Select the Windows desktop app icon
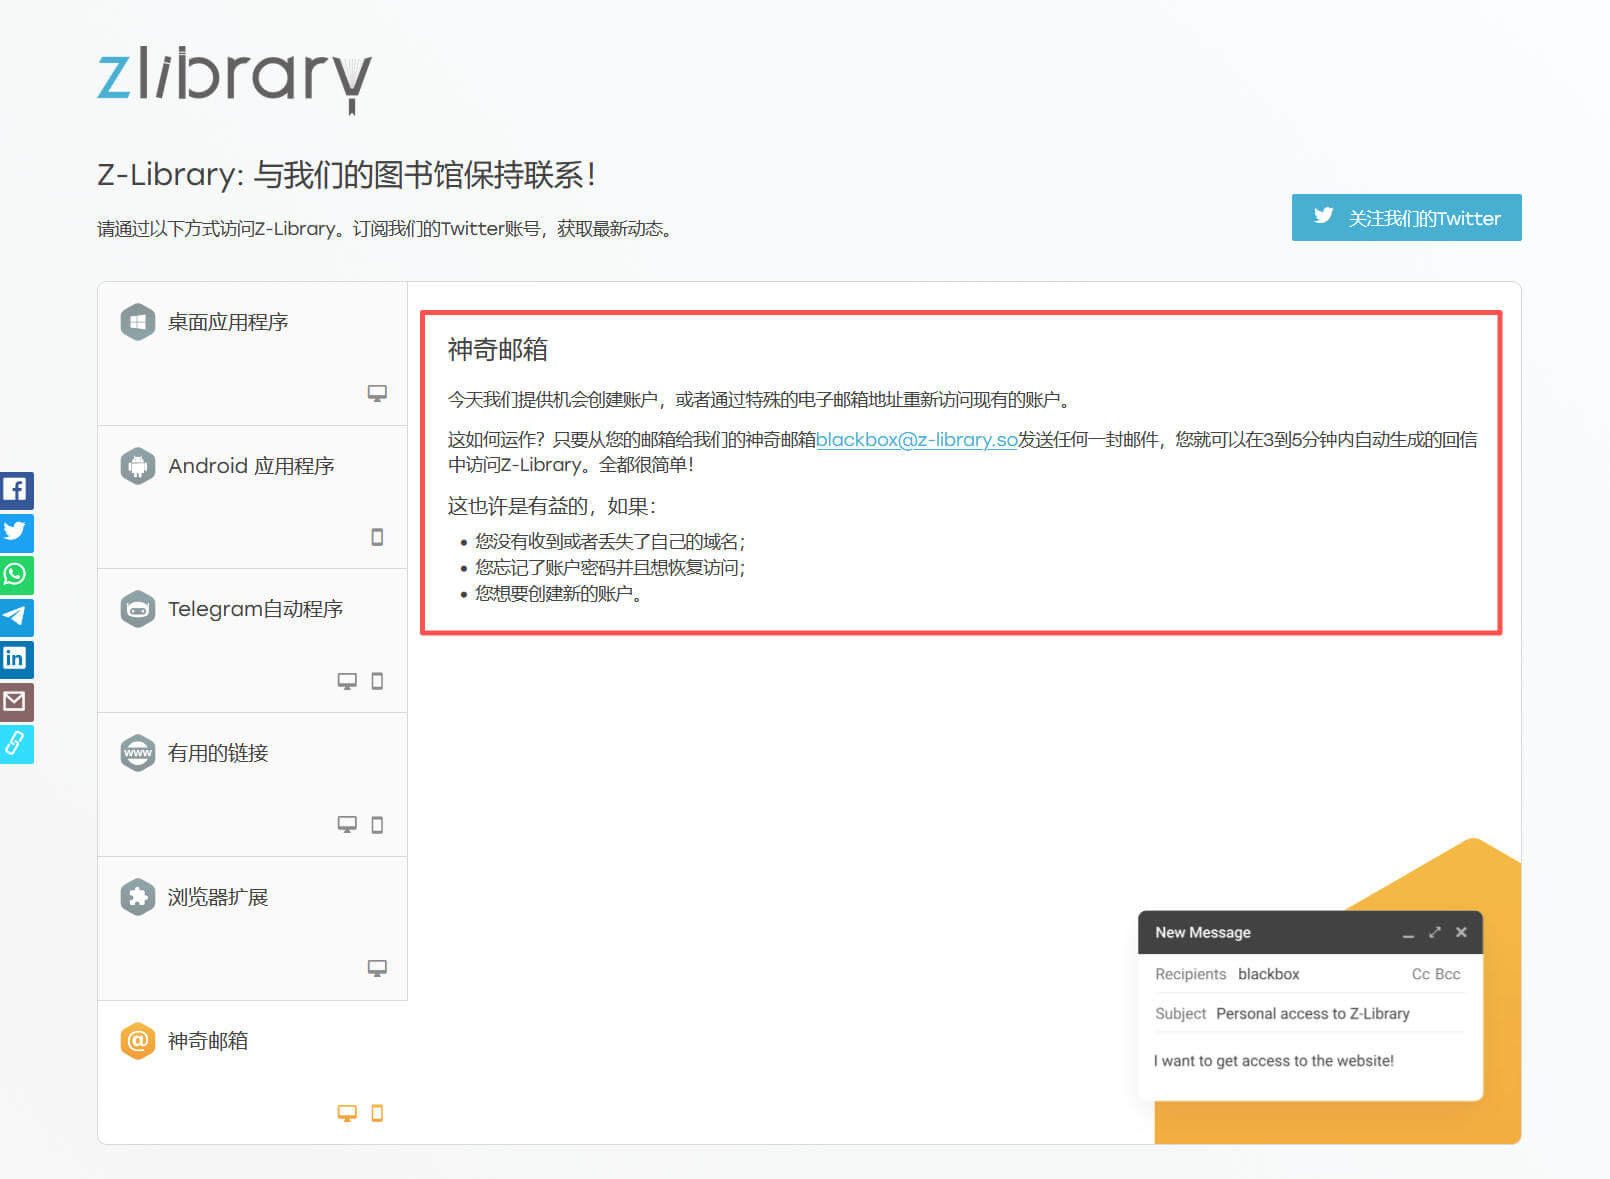 [137, 322]
